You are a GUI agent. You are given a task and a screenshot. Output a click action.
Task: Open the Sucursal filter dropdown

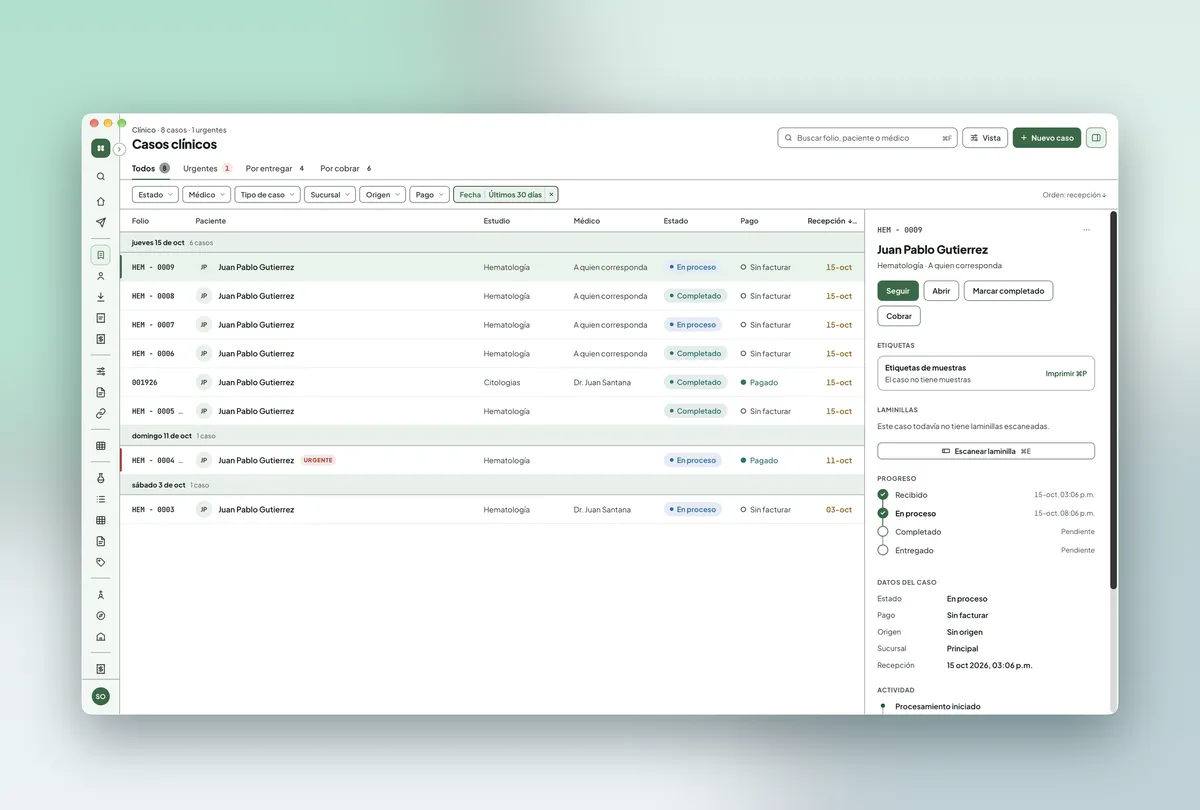[x=330, y=195]
